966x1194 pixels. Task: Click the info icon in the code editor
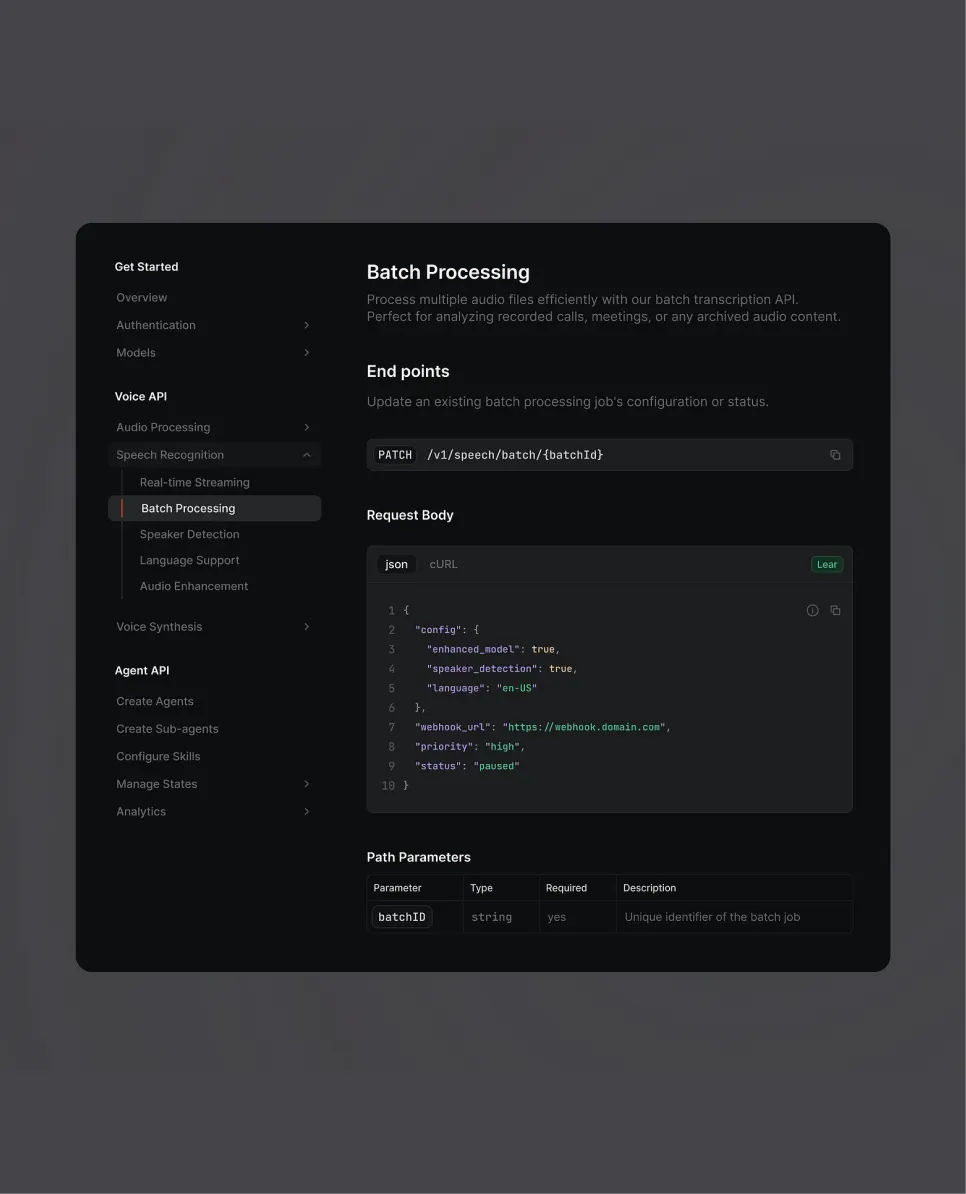tap(812, 610)
